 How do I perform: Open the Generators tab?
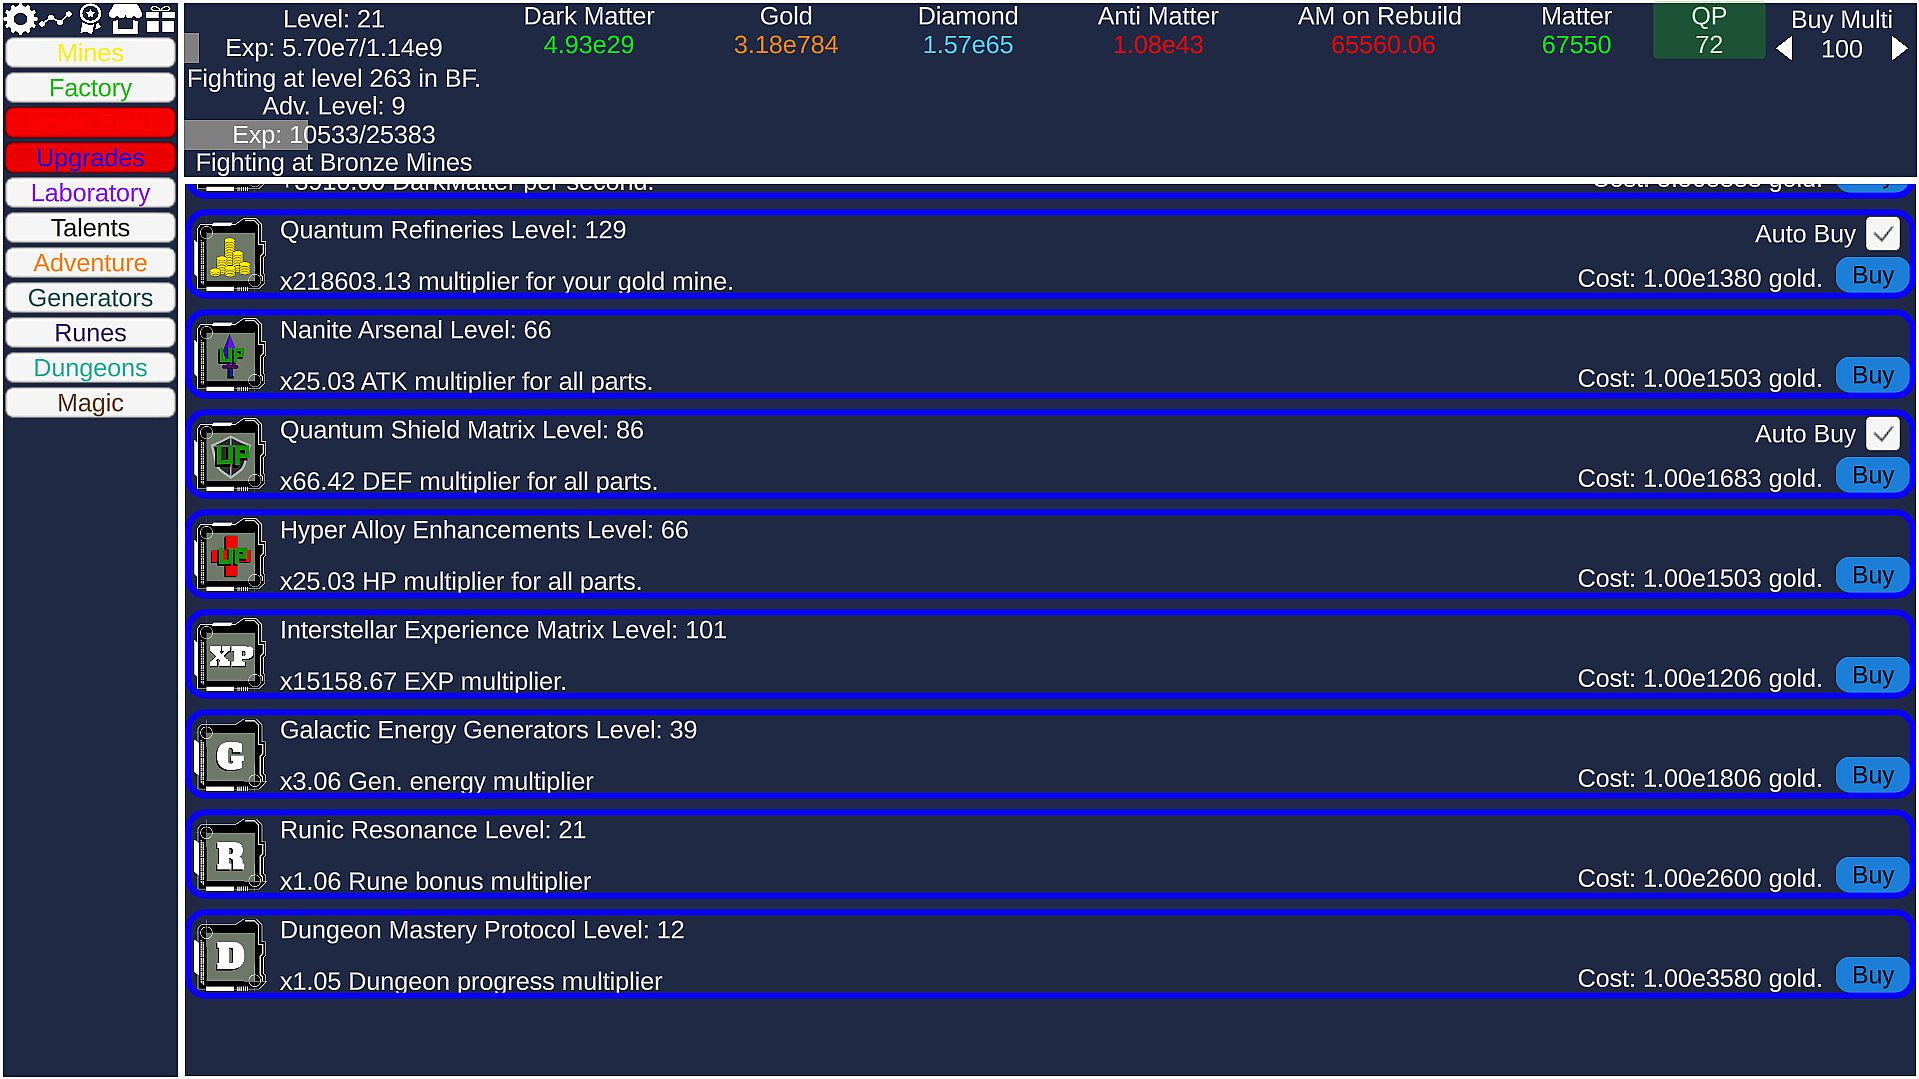[90, 298]
